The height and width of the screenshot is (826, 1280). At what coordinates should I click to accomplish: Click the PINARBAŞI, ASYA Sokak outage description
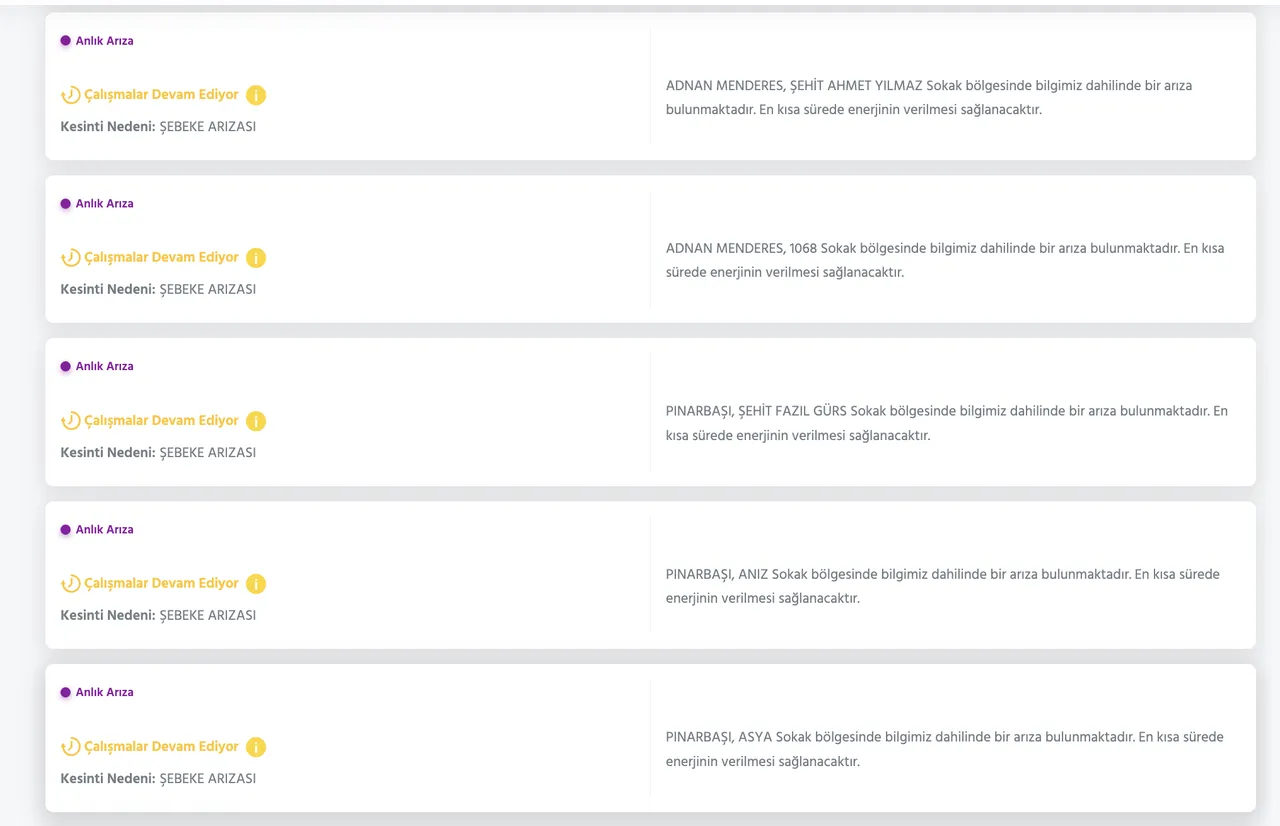tap(944, 749)
